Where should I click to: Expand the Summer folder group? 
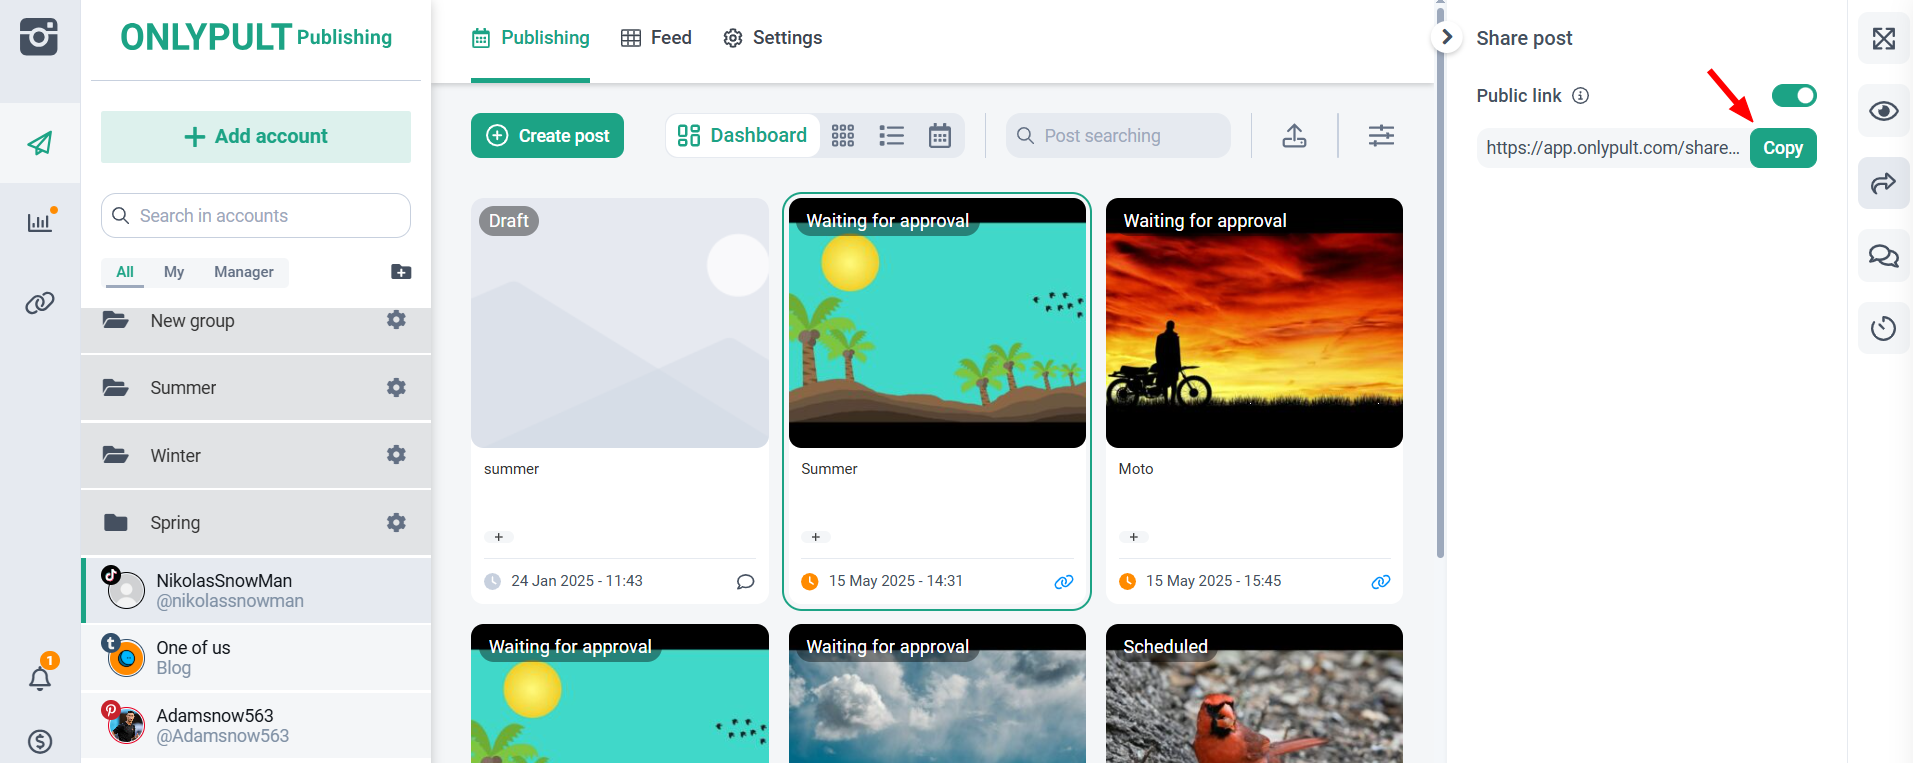pyautogui.click(x=183, y=388)
